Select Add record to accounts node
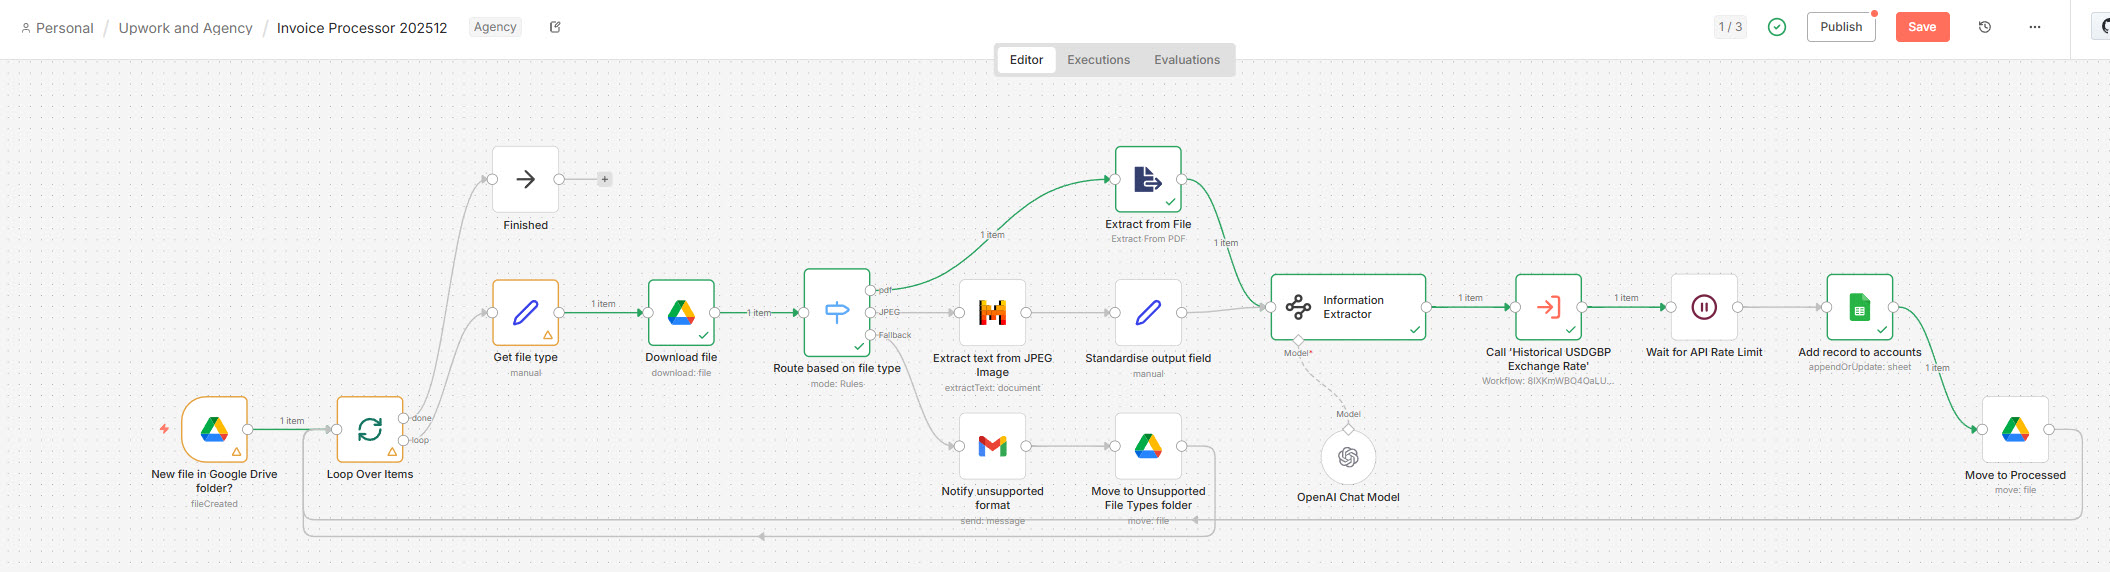This screenshot has width=2110, height=572. pos(1859,307)
